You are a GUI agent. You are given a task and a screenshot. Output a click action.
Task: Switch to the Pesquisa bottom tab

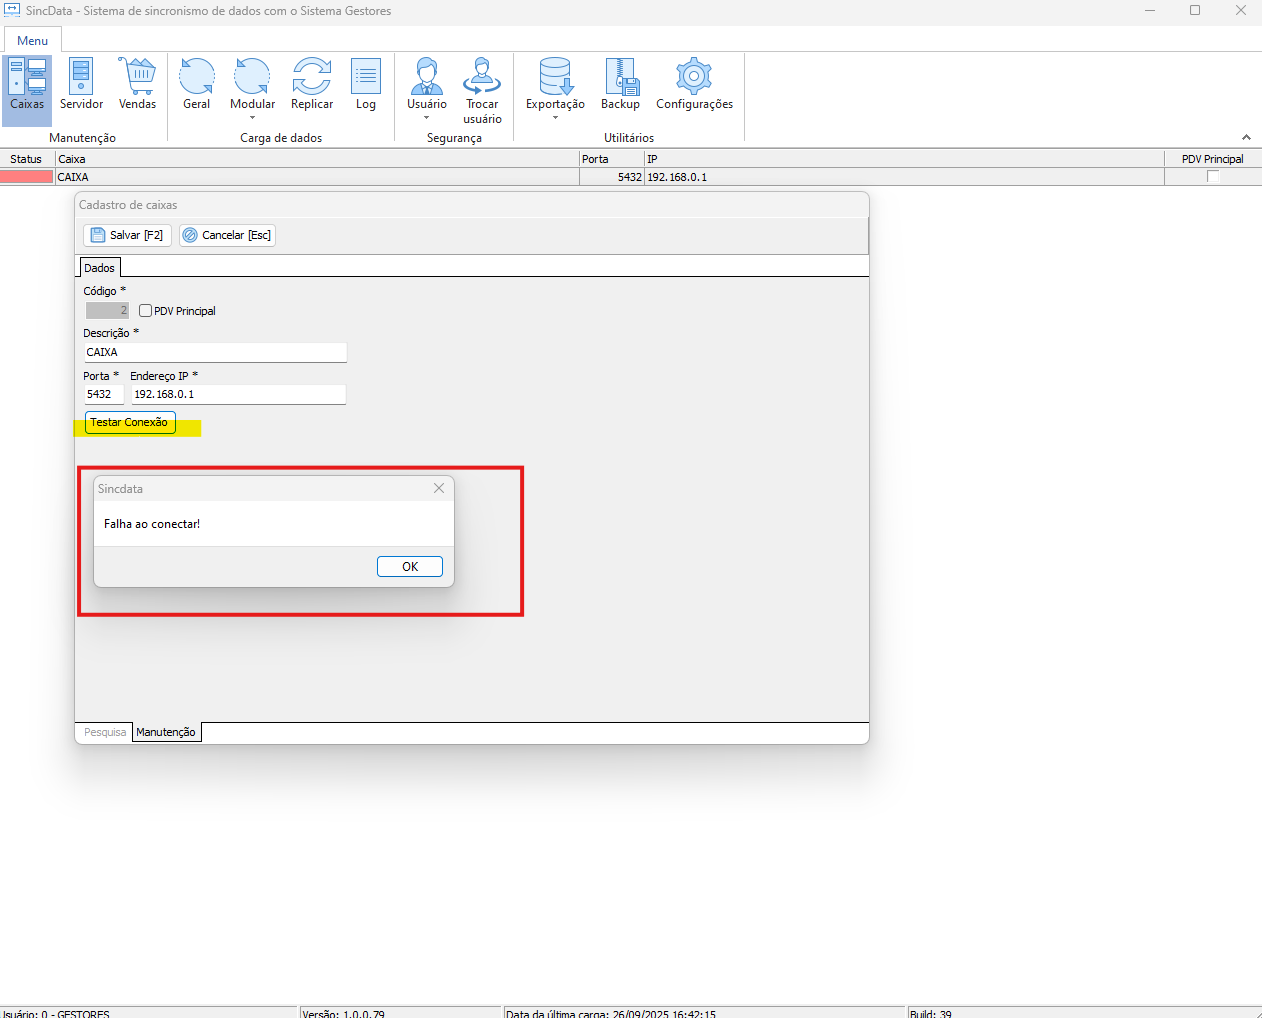point(105,732)
